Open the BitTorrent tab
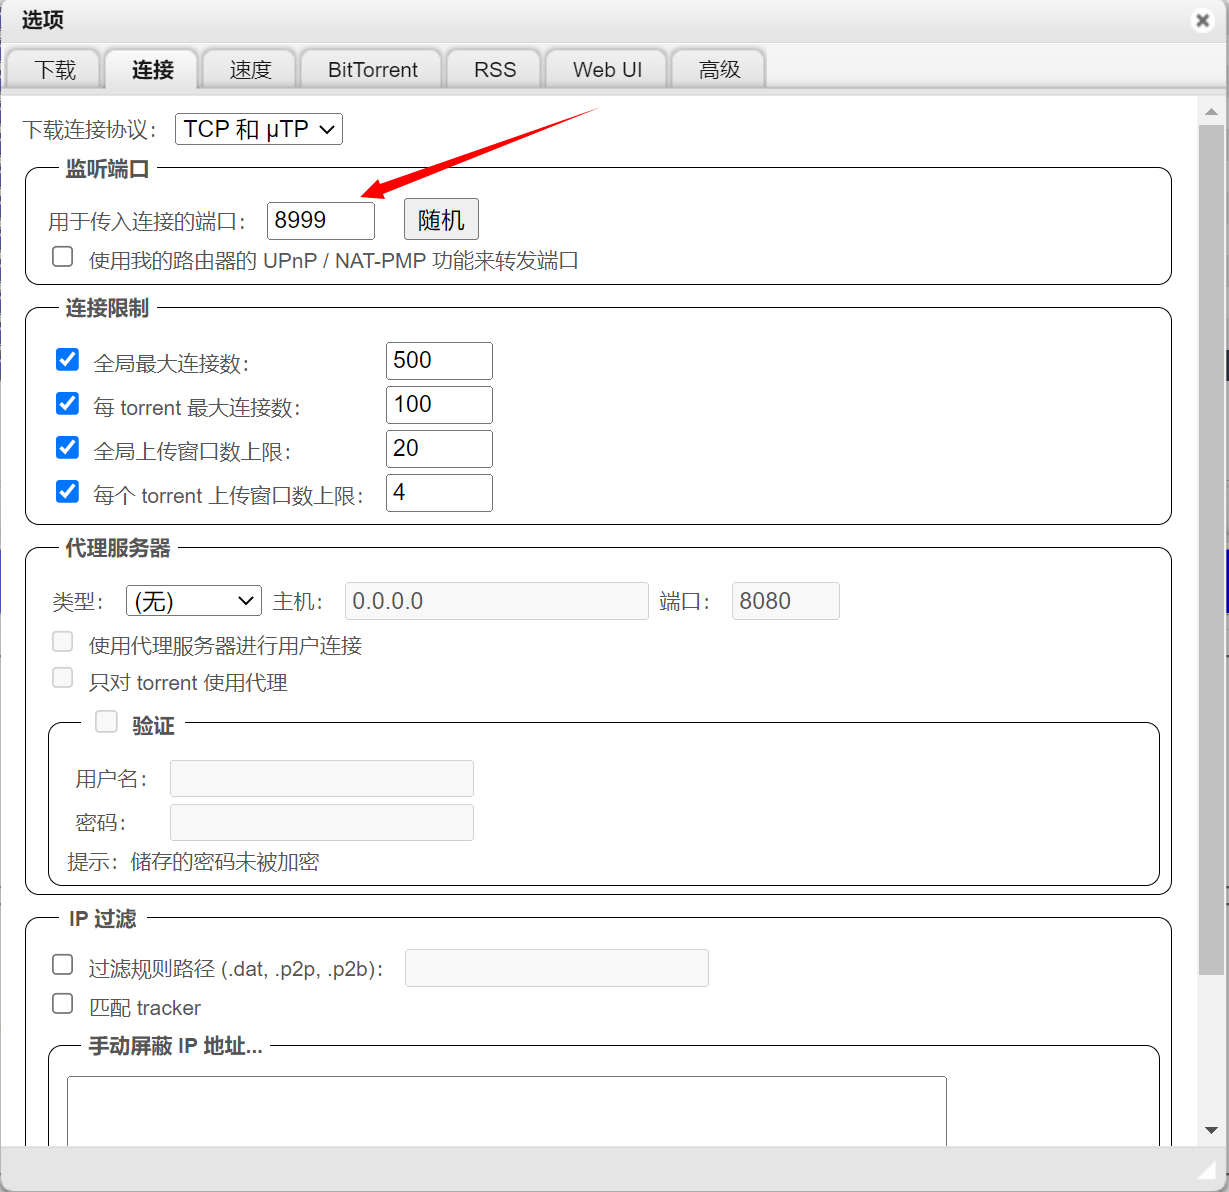The image size is (1229, 1192). click(372, 70)
